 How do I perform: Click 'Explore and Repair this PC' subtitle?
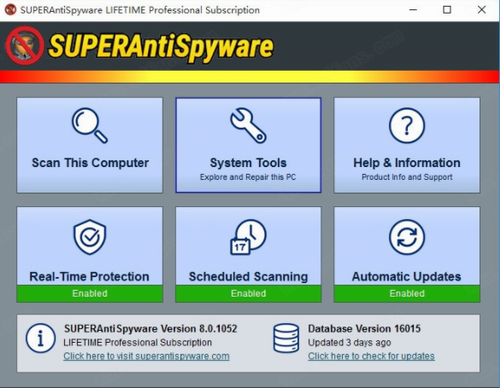click(248, 177)
